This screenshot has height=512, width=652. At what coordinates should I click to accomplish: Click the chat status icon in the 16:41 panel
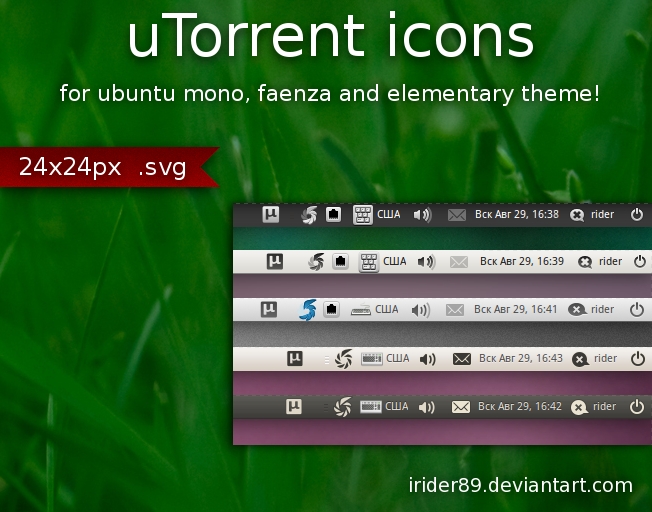(577, 310)
